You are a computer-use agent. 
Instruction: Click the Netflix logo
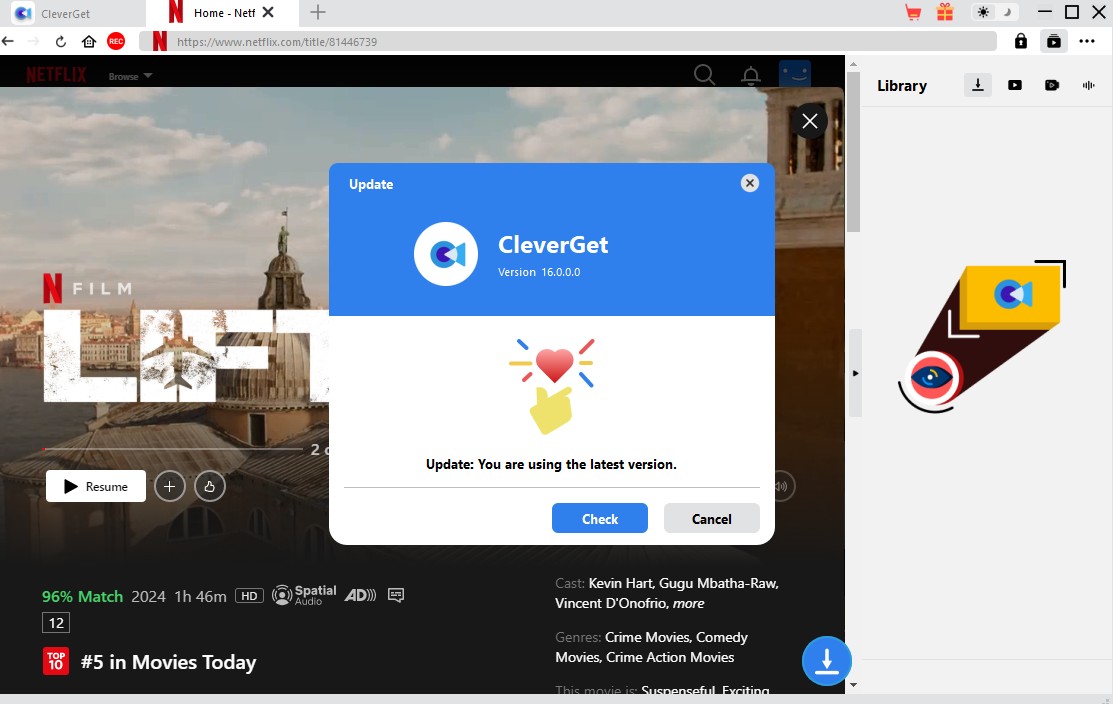click(56, 75)
